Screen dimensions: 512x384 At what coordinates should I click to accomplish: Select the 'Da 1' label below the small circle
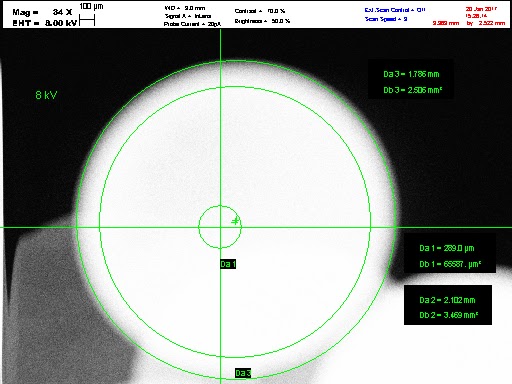228,264
